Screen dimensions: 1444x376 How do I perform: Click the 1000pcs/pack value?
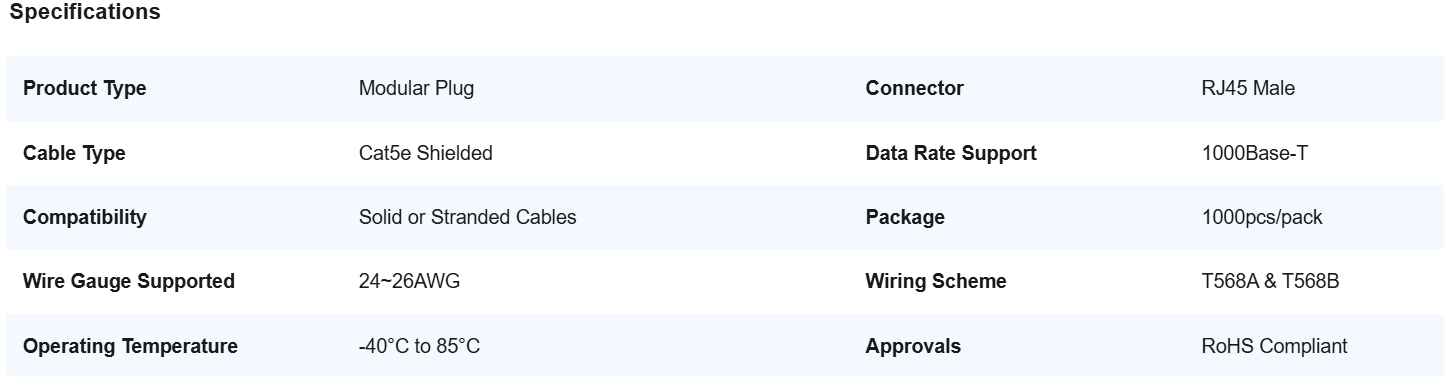(1262, 217)
